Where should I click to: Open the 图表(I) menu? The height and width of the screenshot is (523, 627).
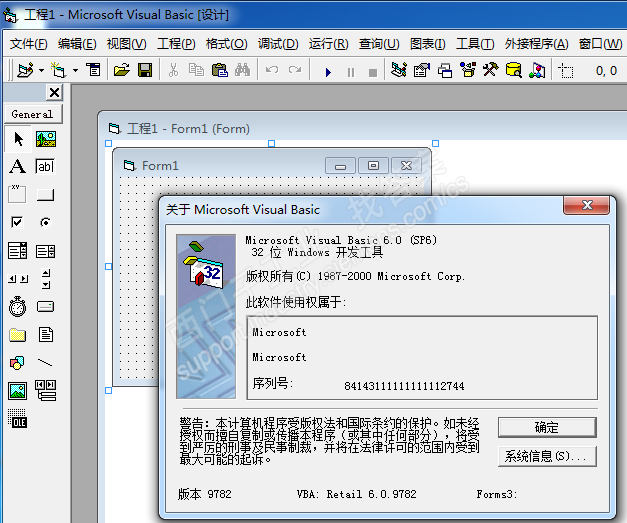pos(427,44)
